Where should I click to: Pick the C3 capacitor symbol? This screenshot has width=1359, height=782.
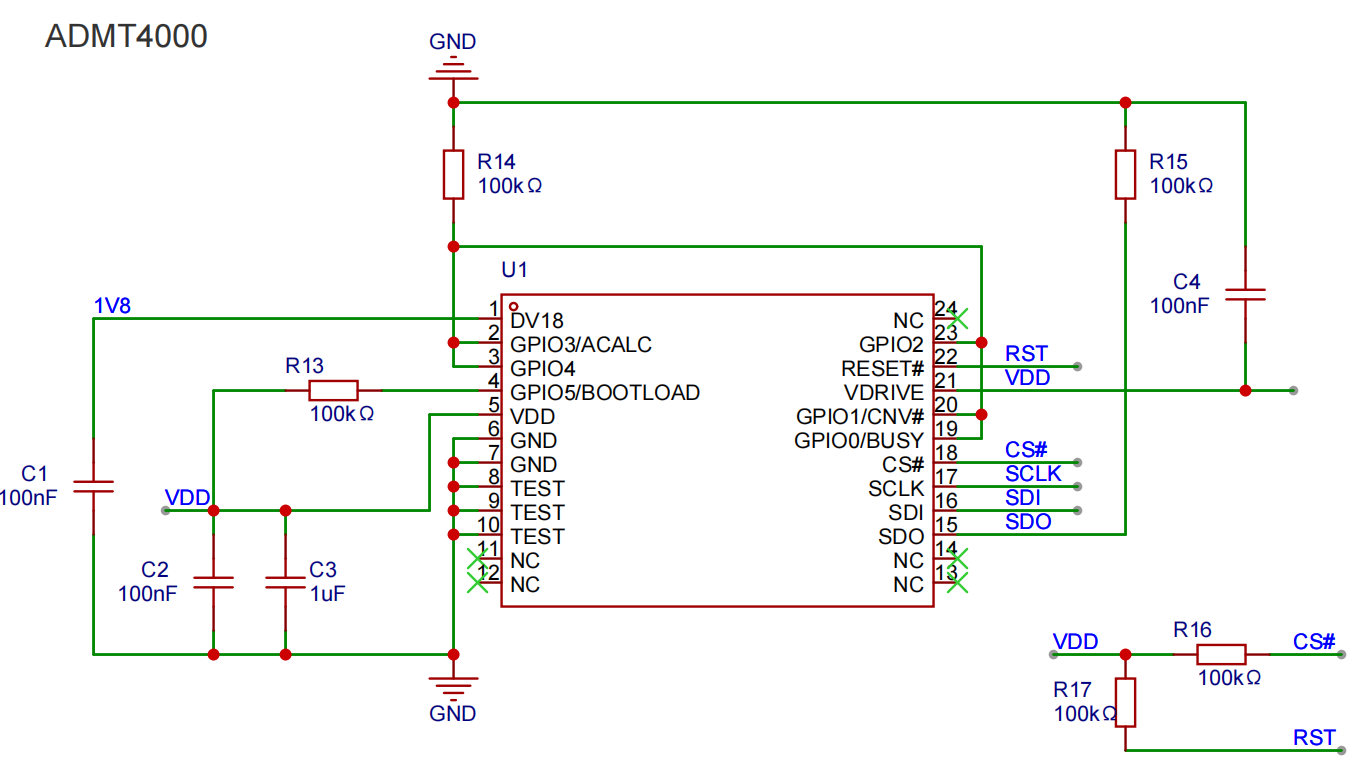coord(285,582)
